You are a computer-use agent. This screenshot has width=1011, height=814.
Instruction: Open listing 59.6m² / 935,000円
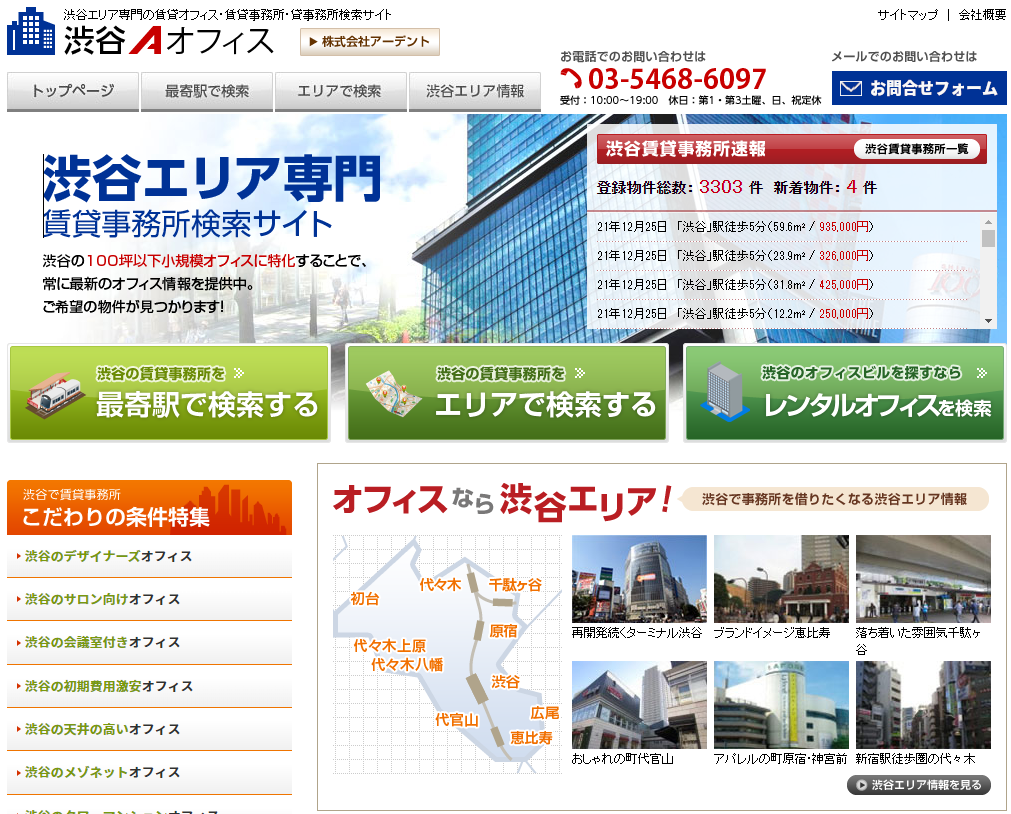[735, 227]
